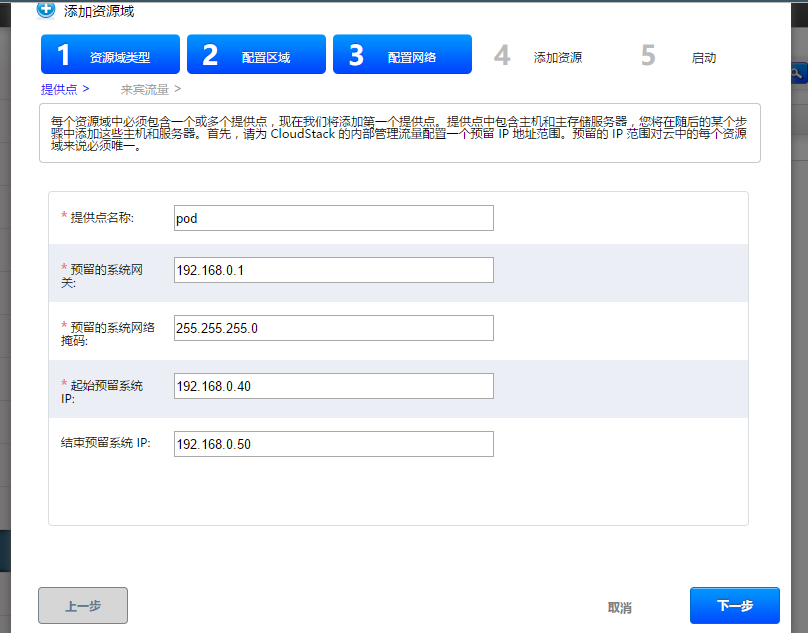Click 取消 to cancel the wizard
Image resolution: width=808 pixels, height=633 pixels.
click(619, 607)
